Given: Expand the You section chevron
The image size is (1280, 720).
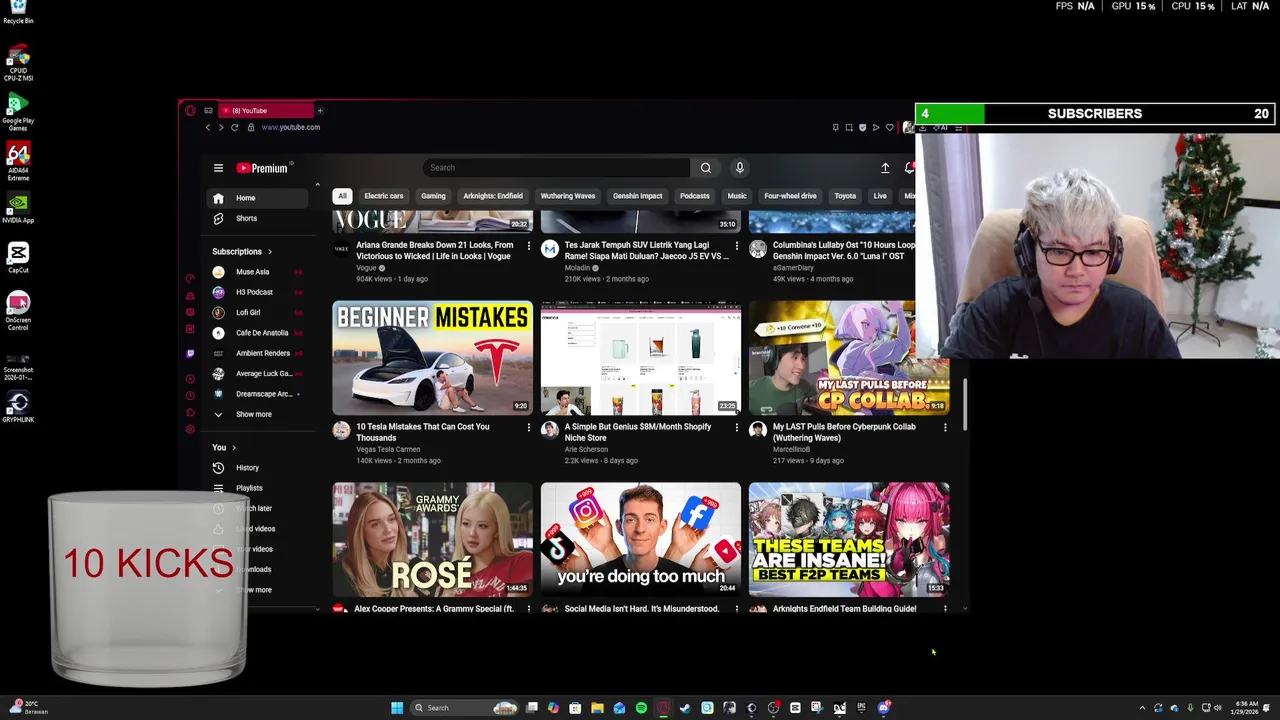Looking at the screenshot, I should click(x=234, y=448).
